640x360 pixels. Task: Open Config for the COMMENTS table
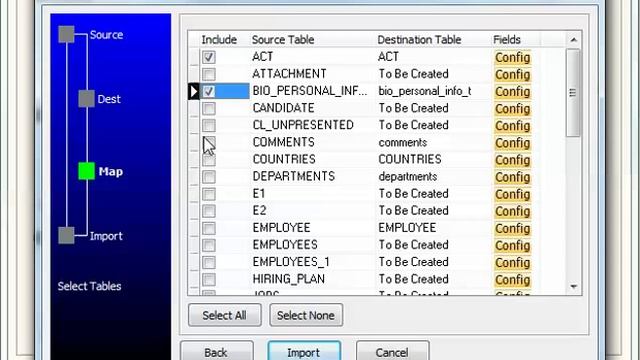[513, 143]
